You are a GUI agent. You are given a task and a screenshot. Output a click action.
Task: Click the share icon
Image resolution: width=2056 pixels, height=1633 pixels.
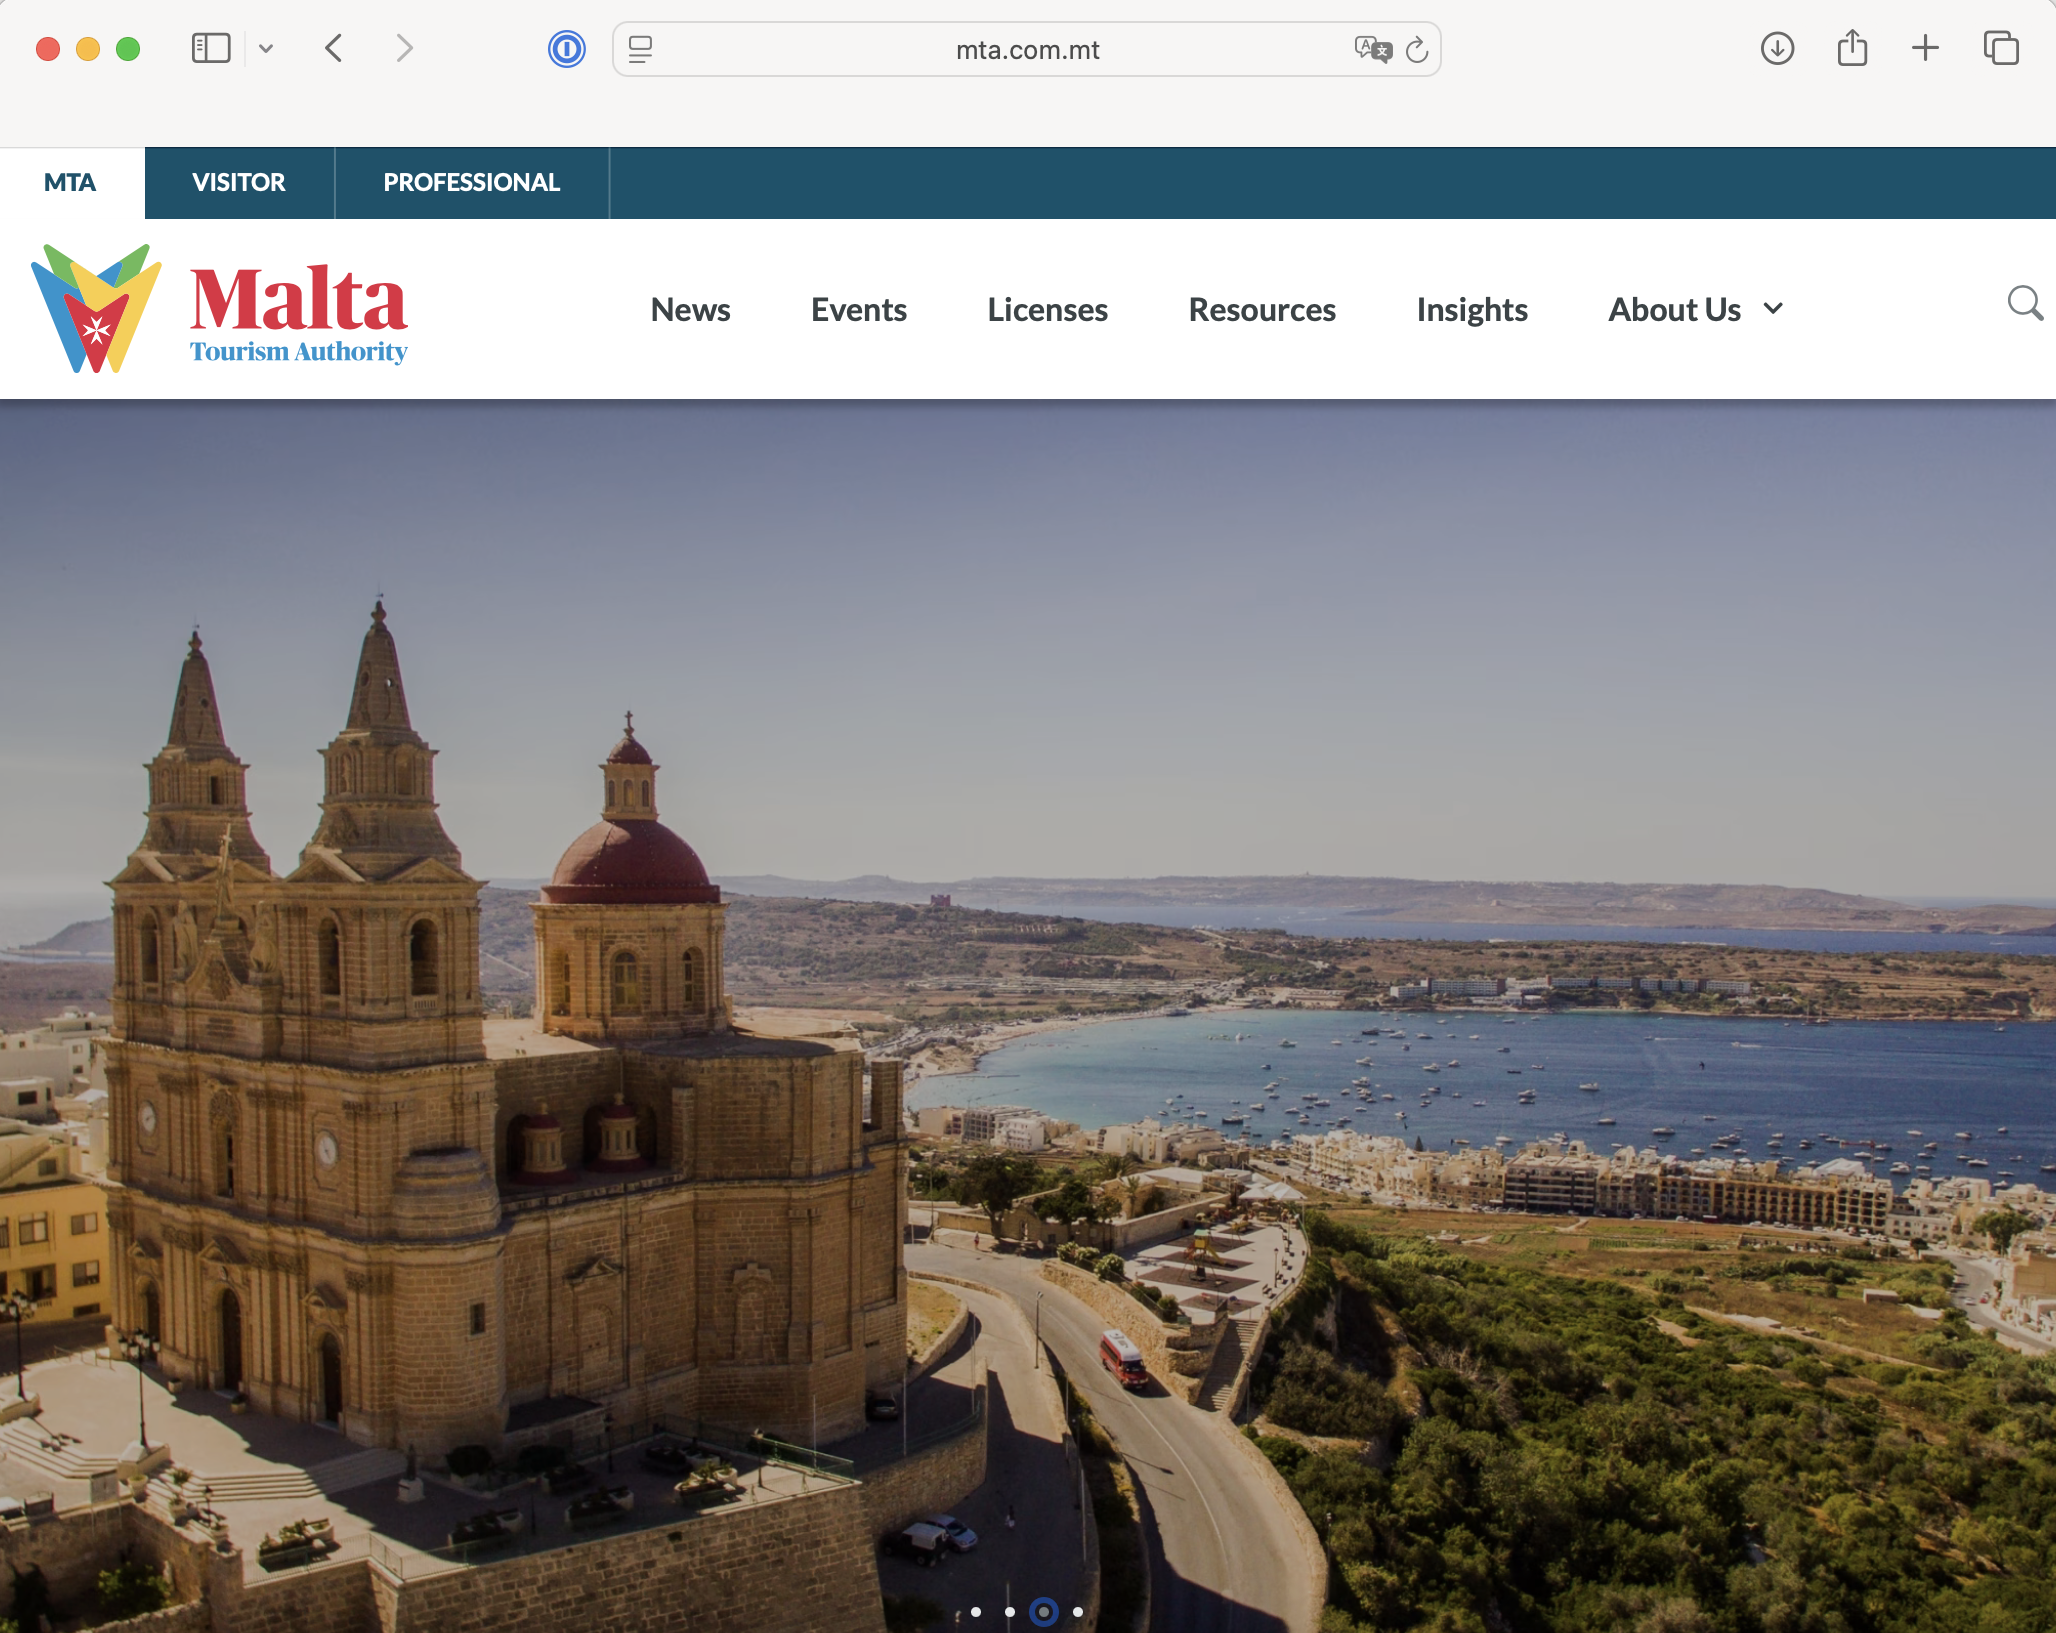(1852, 48)
